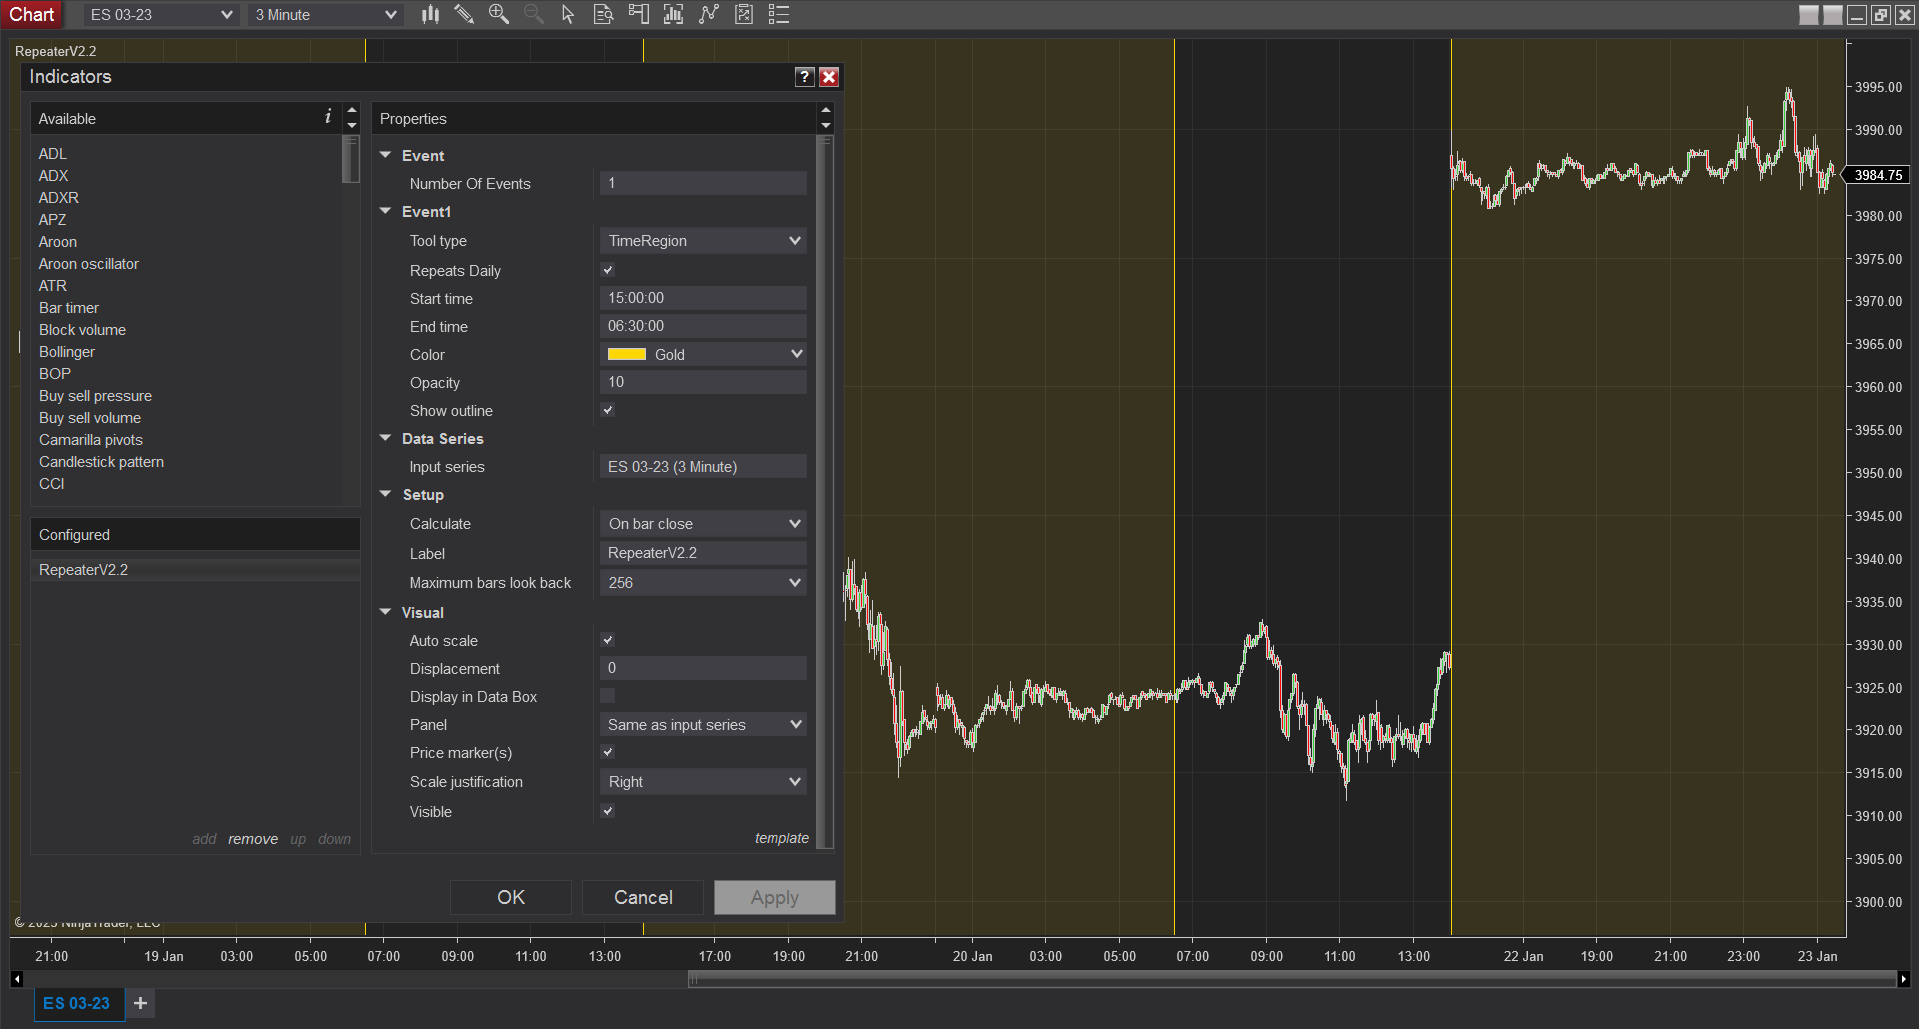Click the down arrow in the Properties header
This screenshot has width=1919, height=1029.
pos(826,125)
